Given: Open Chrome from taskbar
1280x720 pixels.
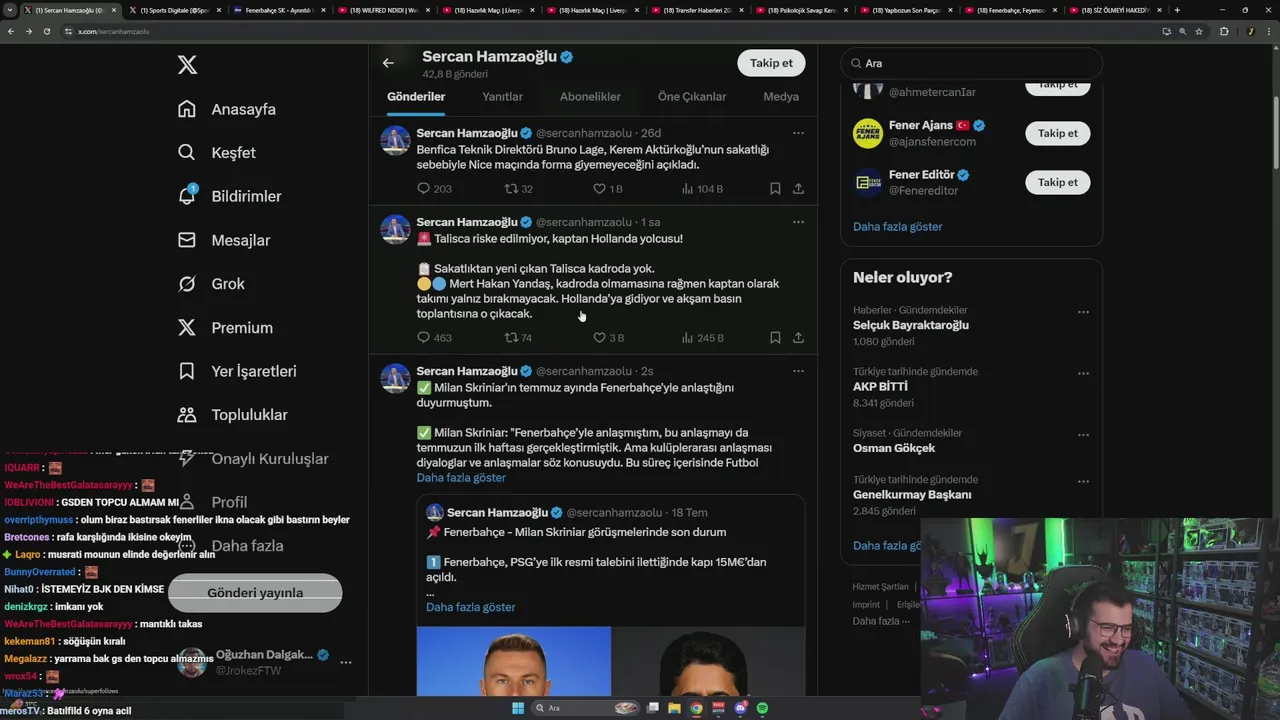Looking at the screenshot, I should [696, 708].
